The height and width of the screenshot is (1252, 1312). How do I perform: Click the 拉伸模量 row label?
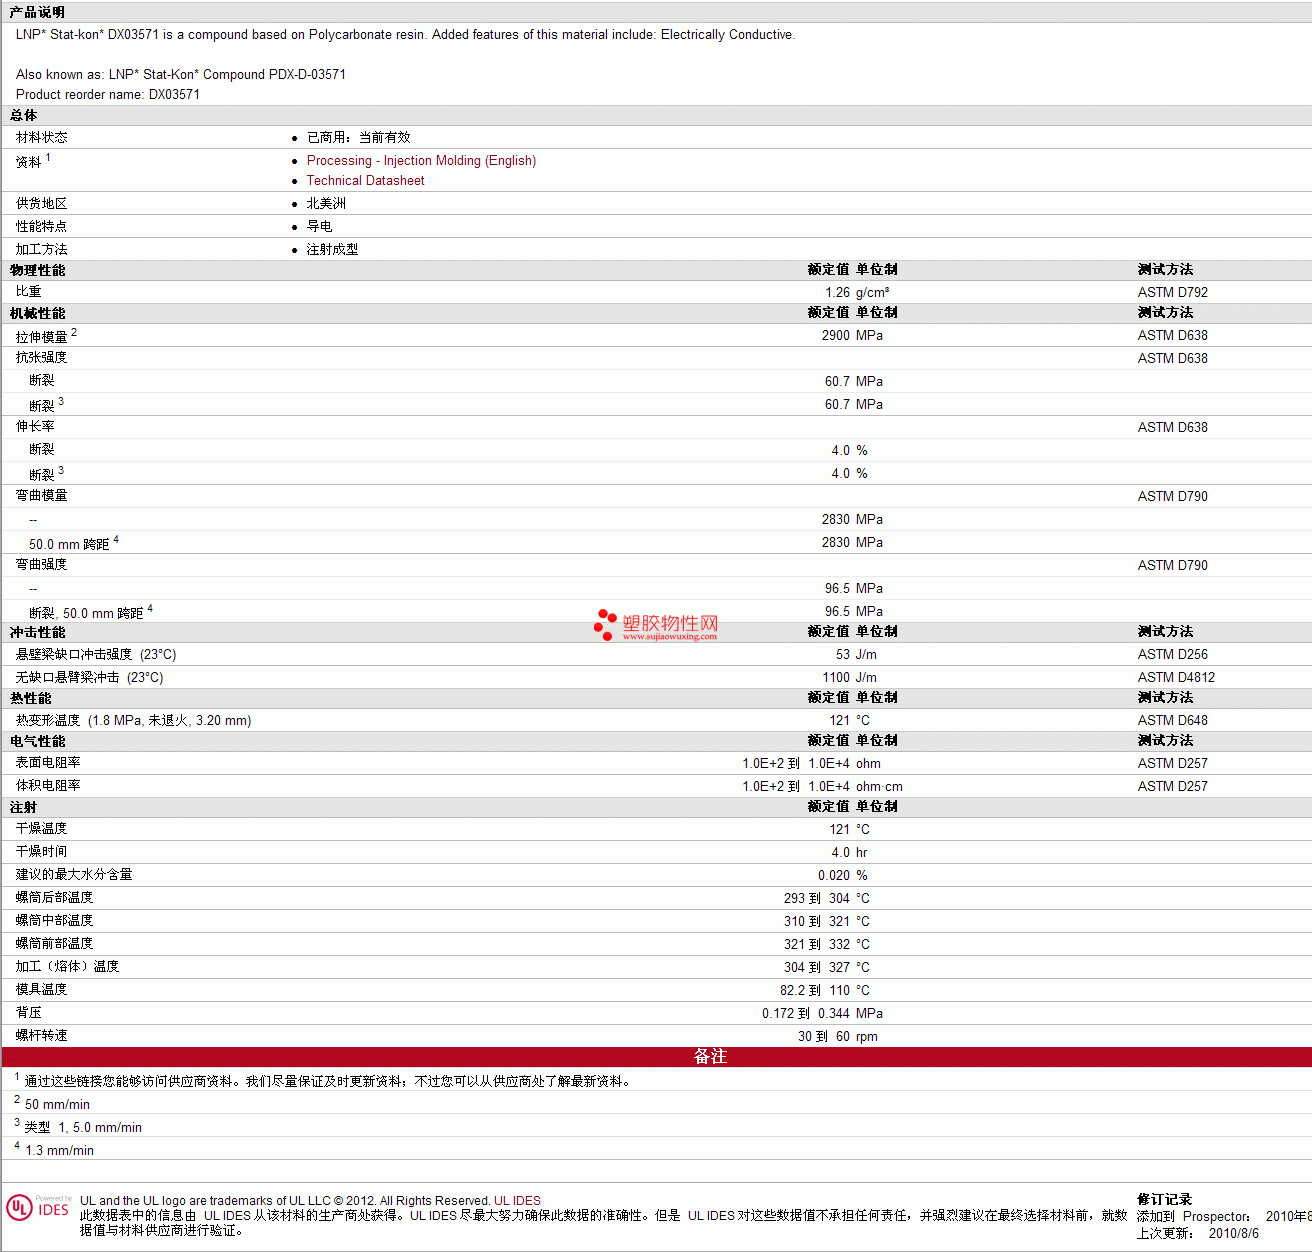coord(42,337)
